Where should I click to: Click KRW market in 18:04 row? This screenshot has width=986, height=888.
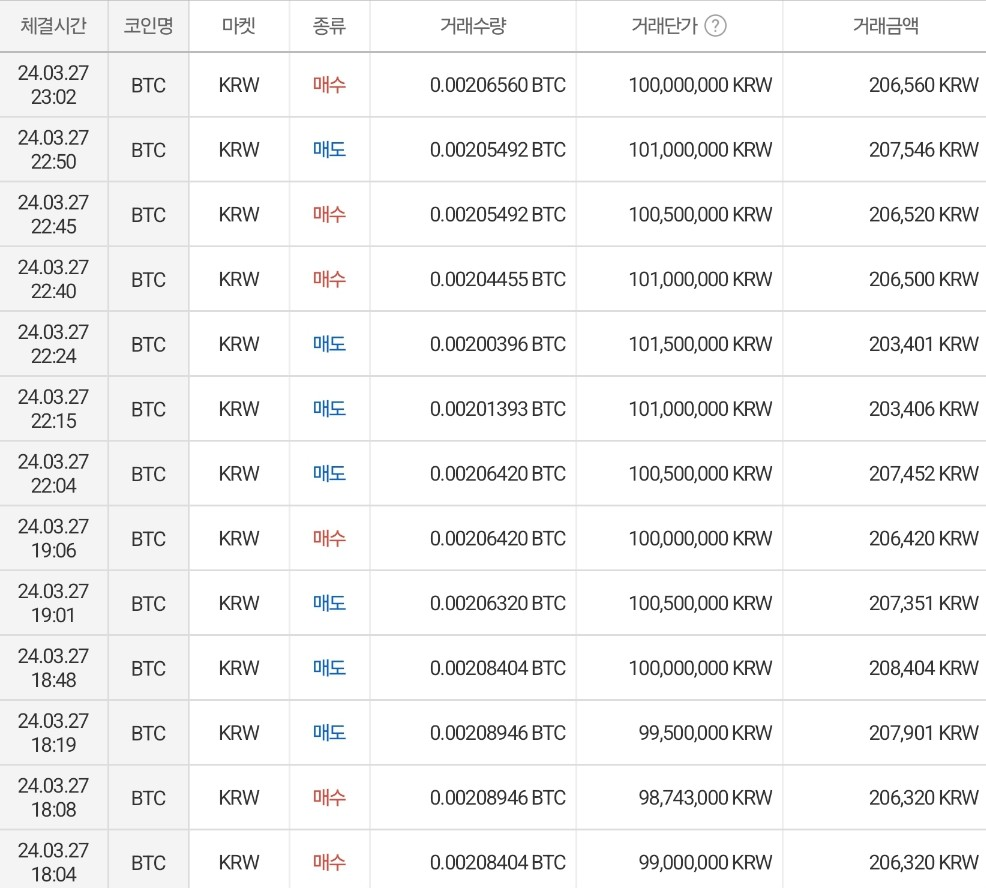pos(239,862)
